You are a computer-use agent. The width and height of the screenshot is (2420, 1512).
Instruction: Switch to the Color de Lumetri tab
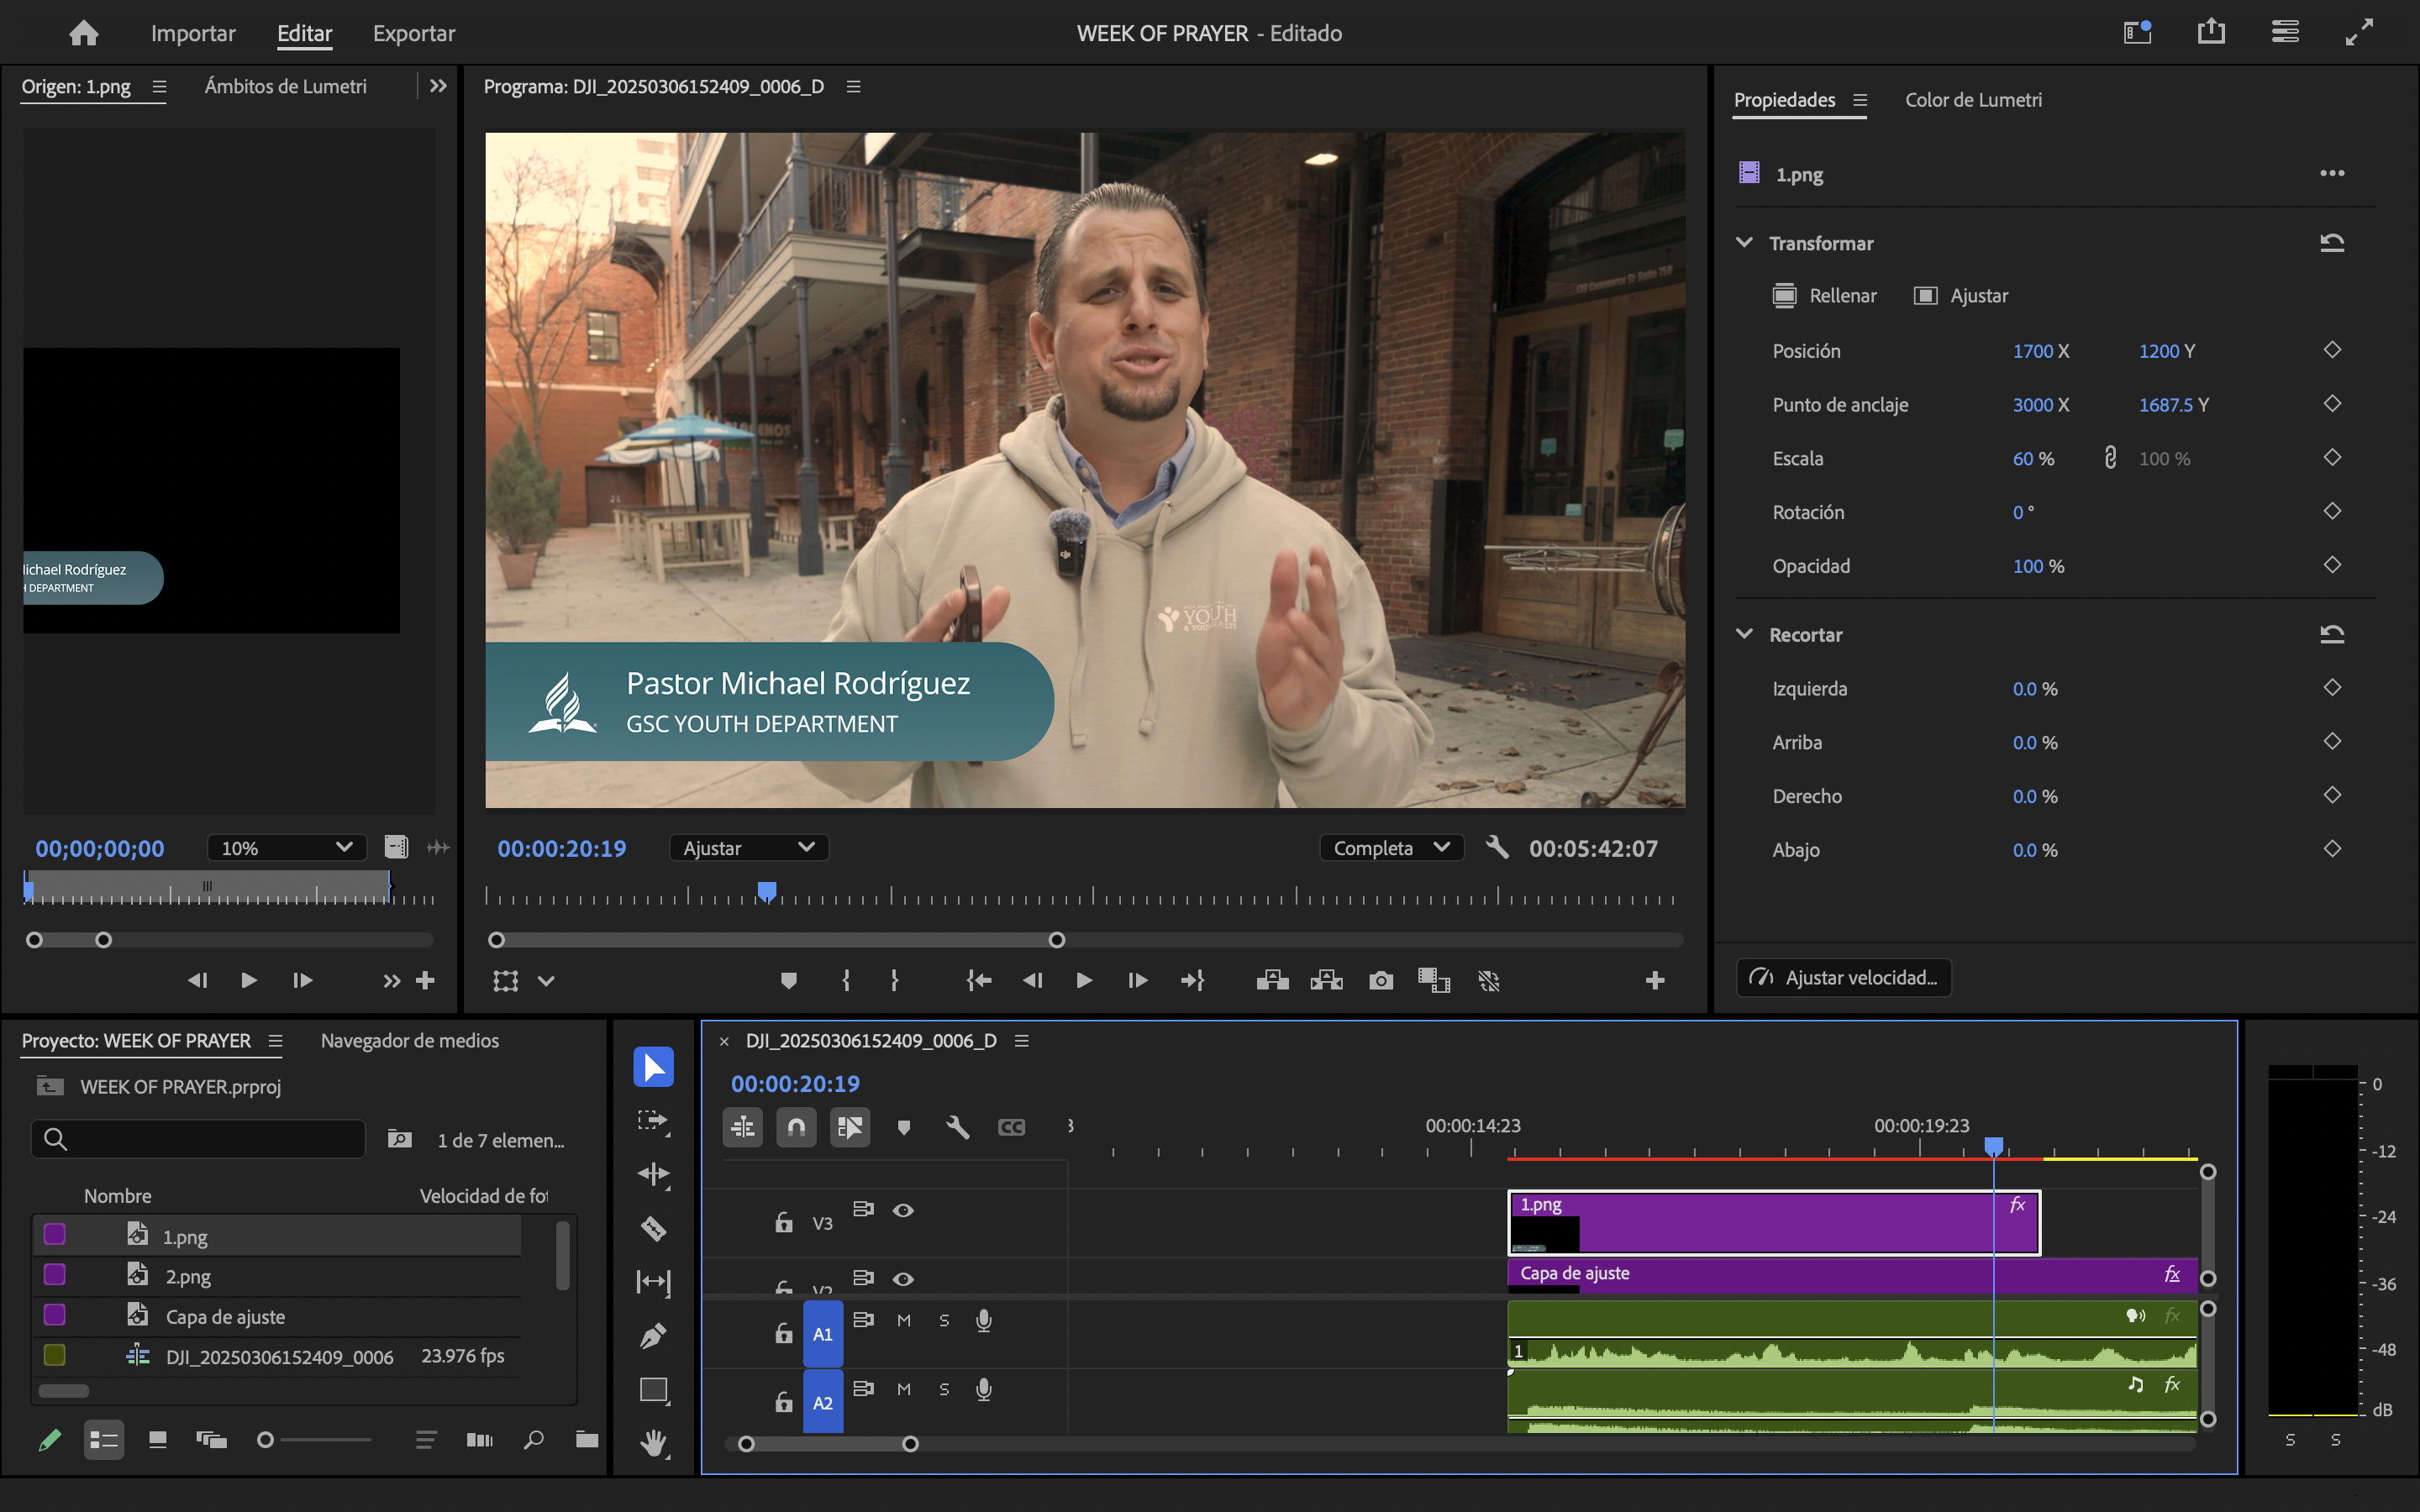click(1972, 100)
